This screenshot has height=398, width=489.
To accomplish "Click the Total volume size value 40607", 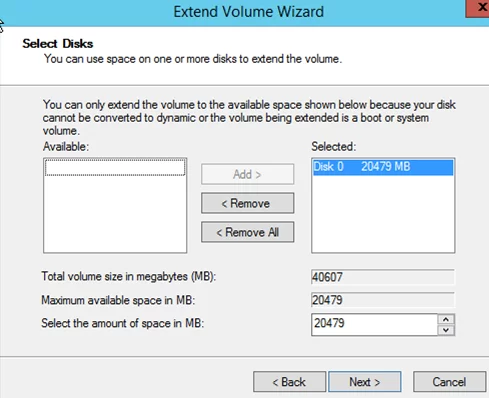I will (383, 277).
